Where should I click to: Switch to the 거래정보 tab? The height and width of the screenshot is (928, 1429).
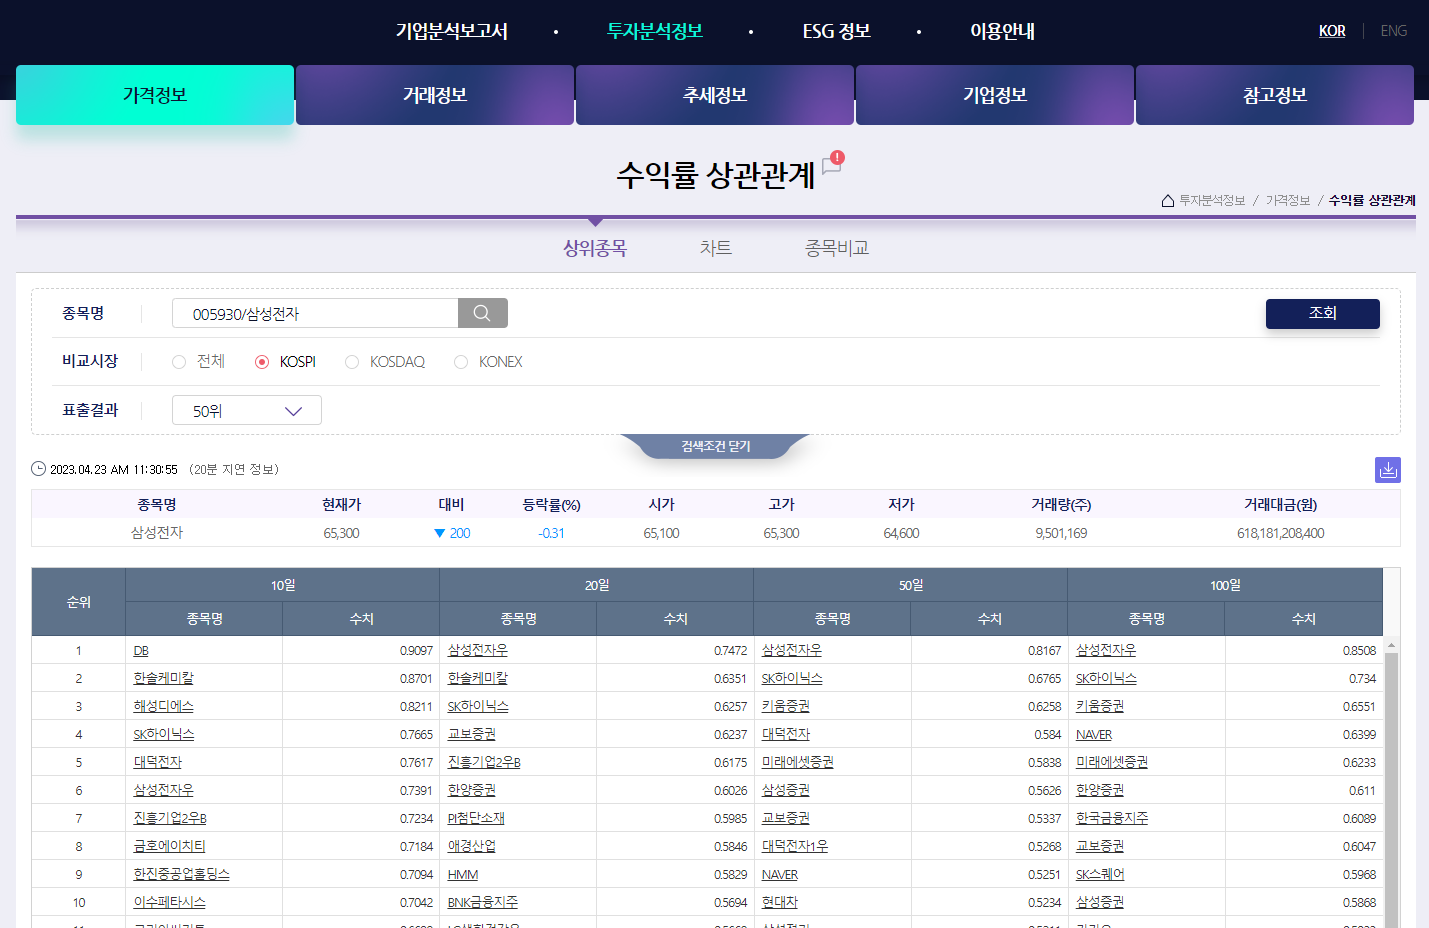(435, 95)
